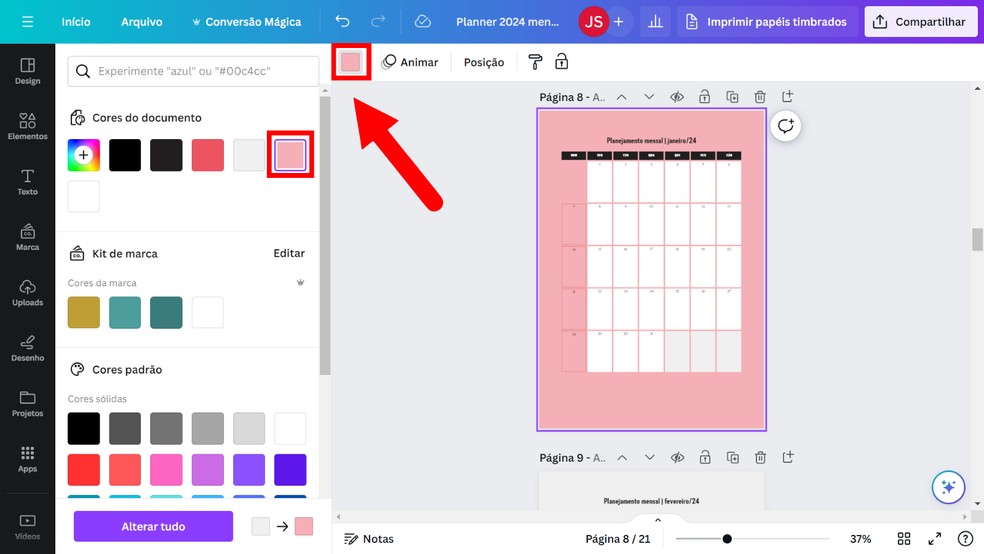
Task: Open the Vídeos sidebar panel
Action: click(28, 526)
